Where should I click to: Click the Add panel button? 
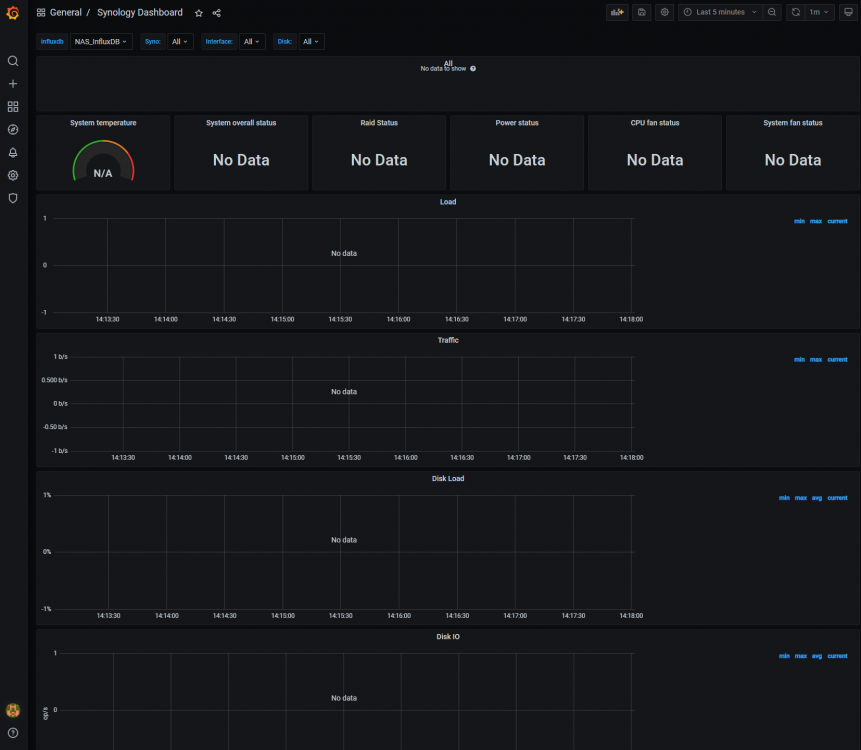(x=616, y=12)
